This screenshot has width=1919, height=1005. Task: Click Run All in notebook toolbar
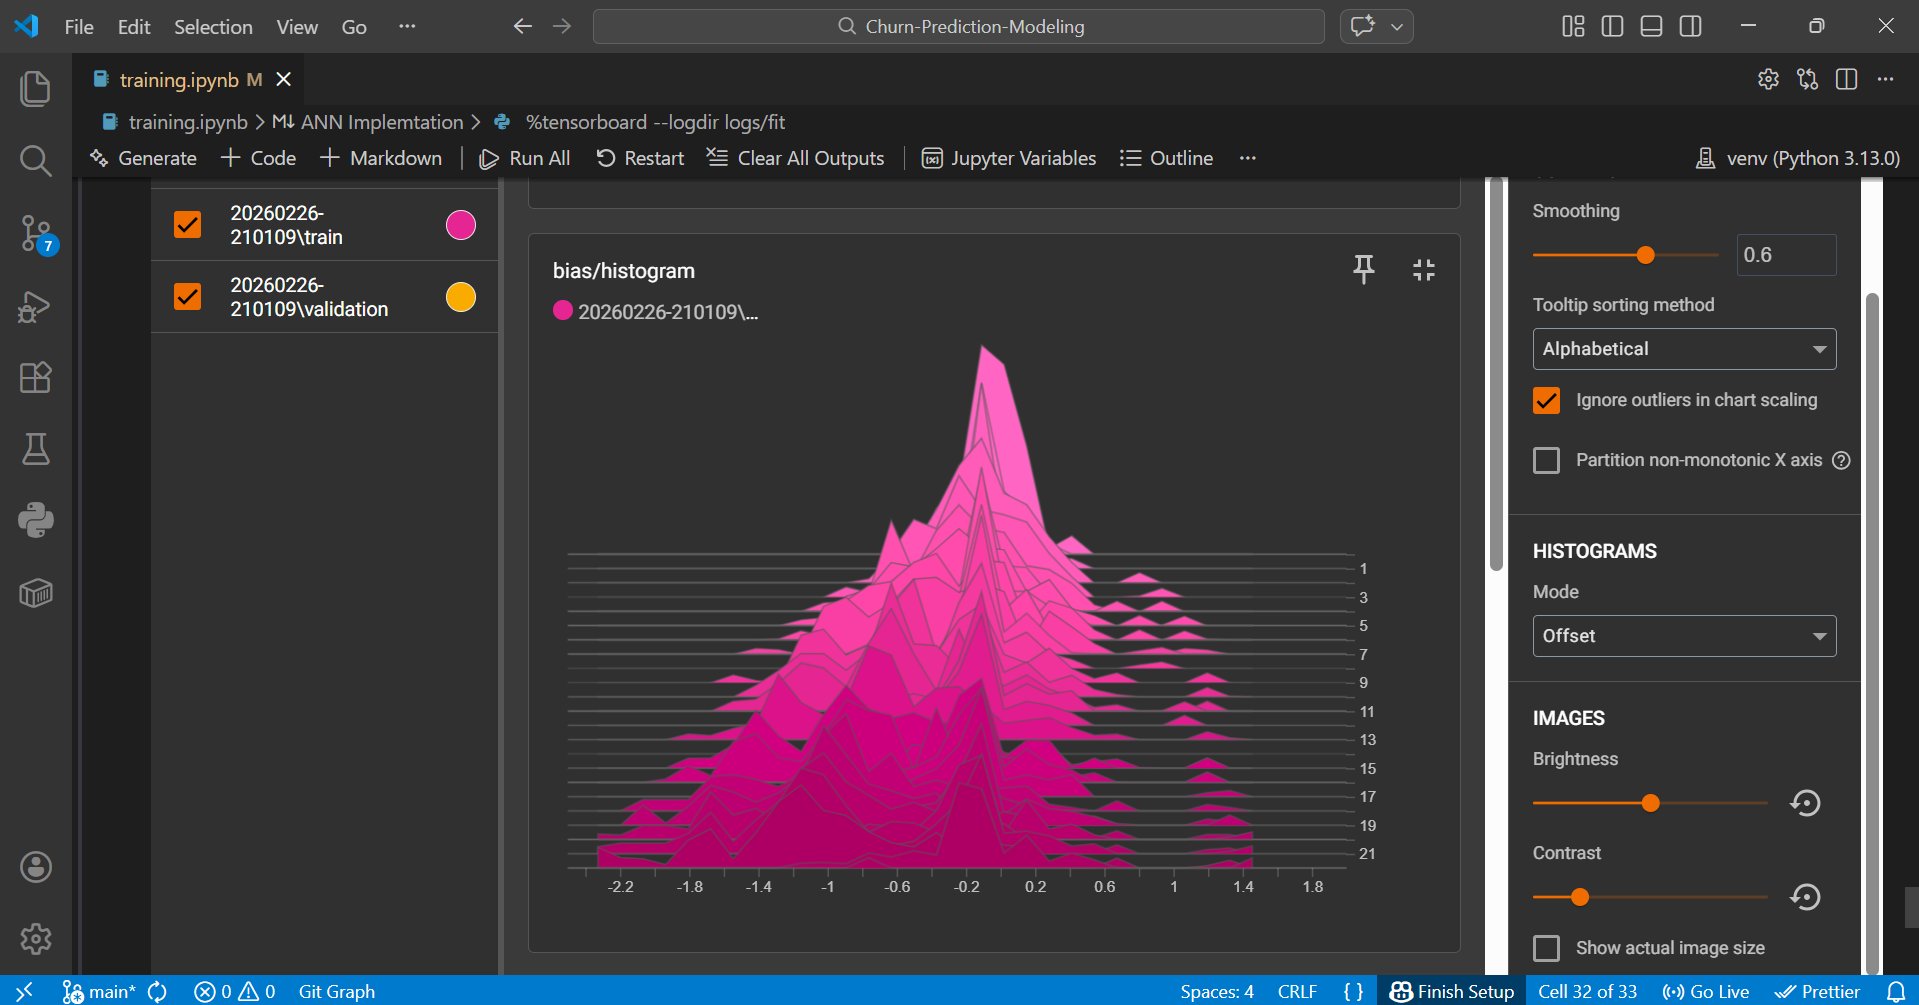[525, 158]
